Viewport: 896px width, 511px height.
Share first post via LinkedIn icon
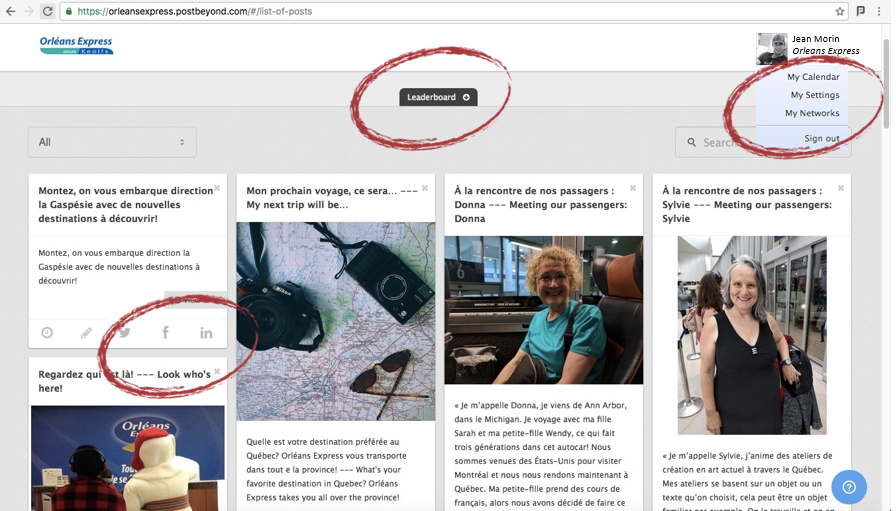(x=206, y=333)
